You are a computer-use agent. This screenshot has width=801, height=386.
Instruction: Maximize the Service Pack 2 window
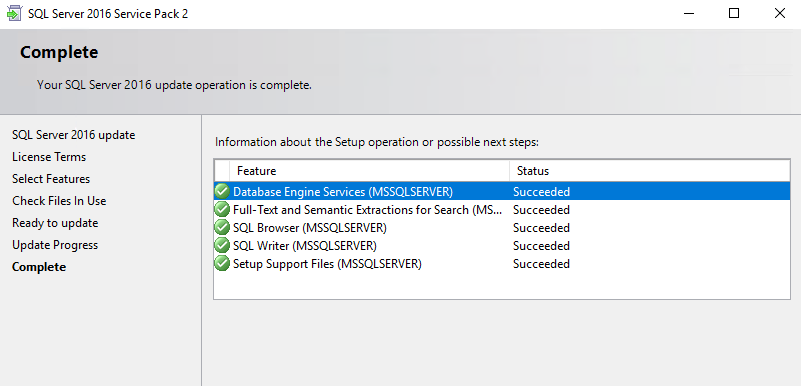pos(734,14)
